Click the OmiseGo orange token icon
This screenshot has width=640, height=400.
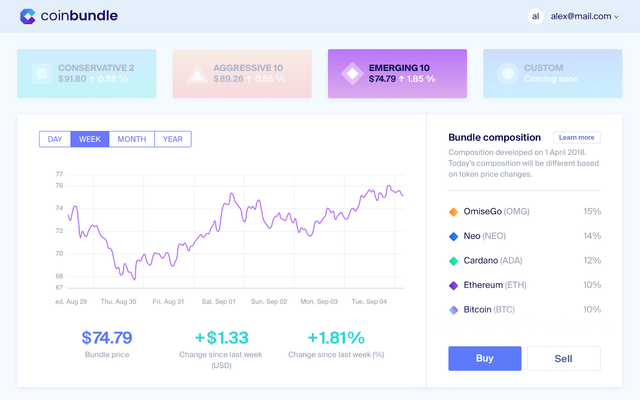(454, 212)
